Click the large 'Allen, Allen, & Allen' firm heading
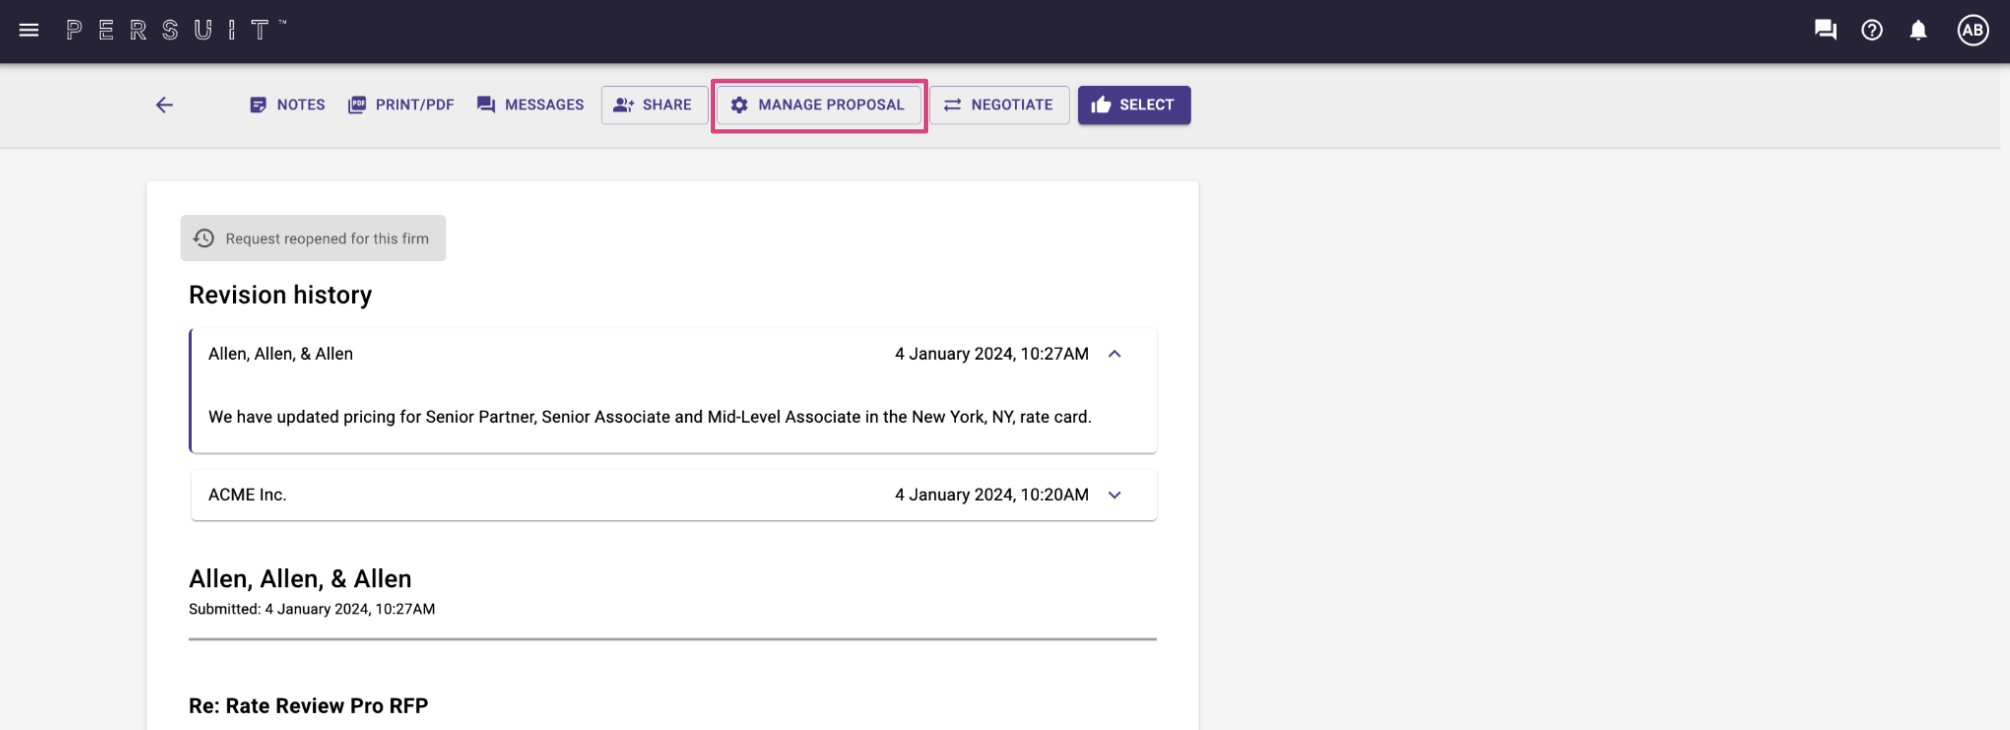Image resolution: width=2010 pixels, height=730 pixels. [300, 579]
